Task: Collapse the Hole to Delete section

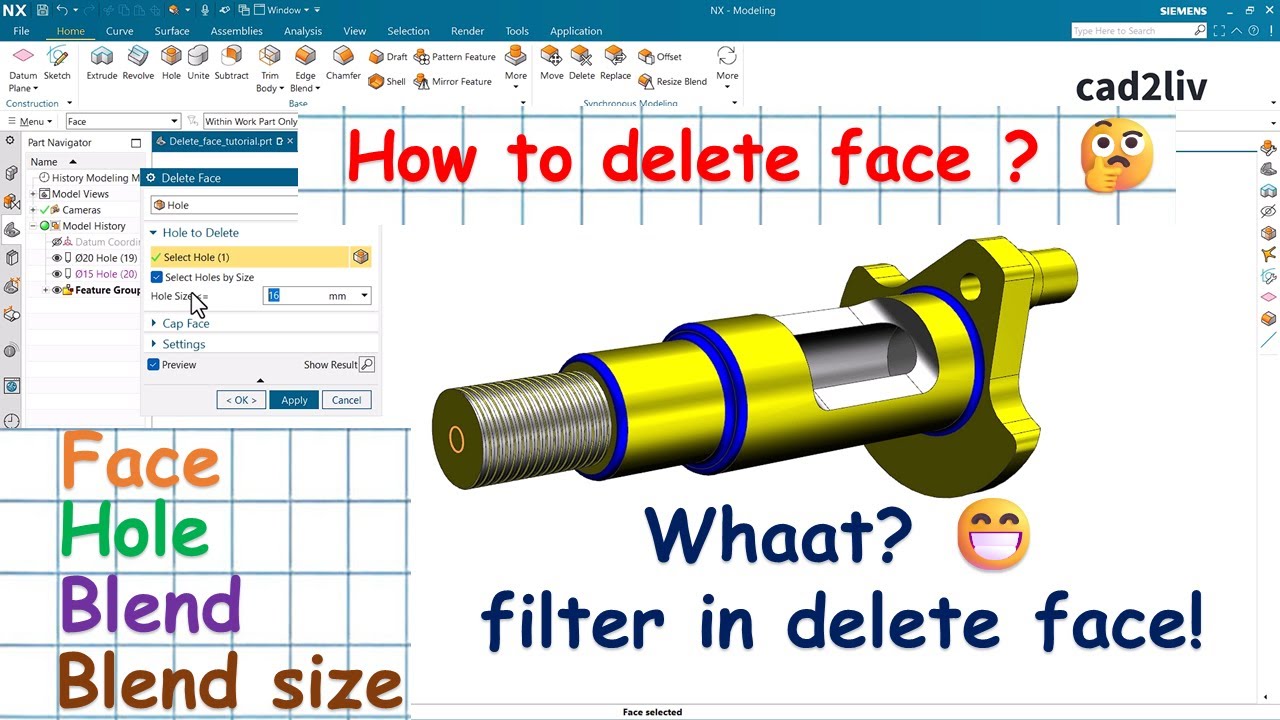Action: pos(153,233)
